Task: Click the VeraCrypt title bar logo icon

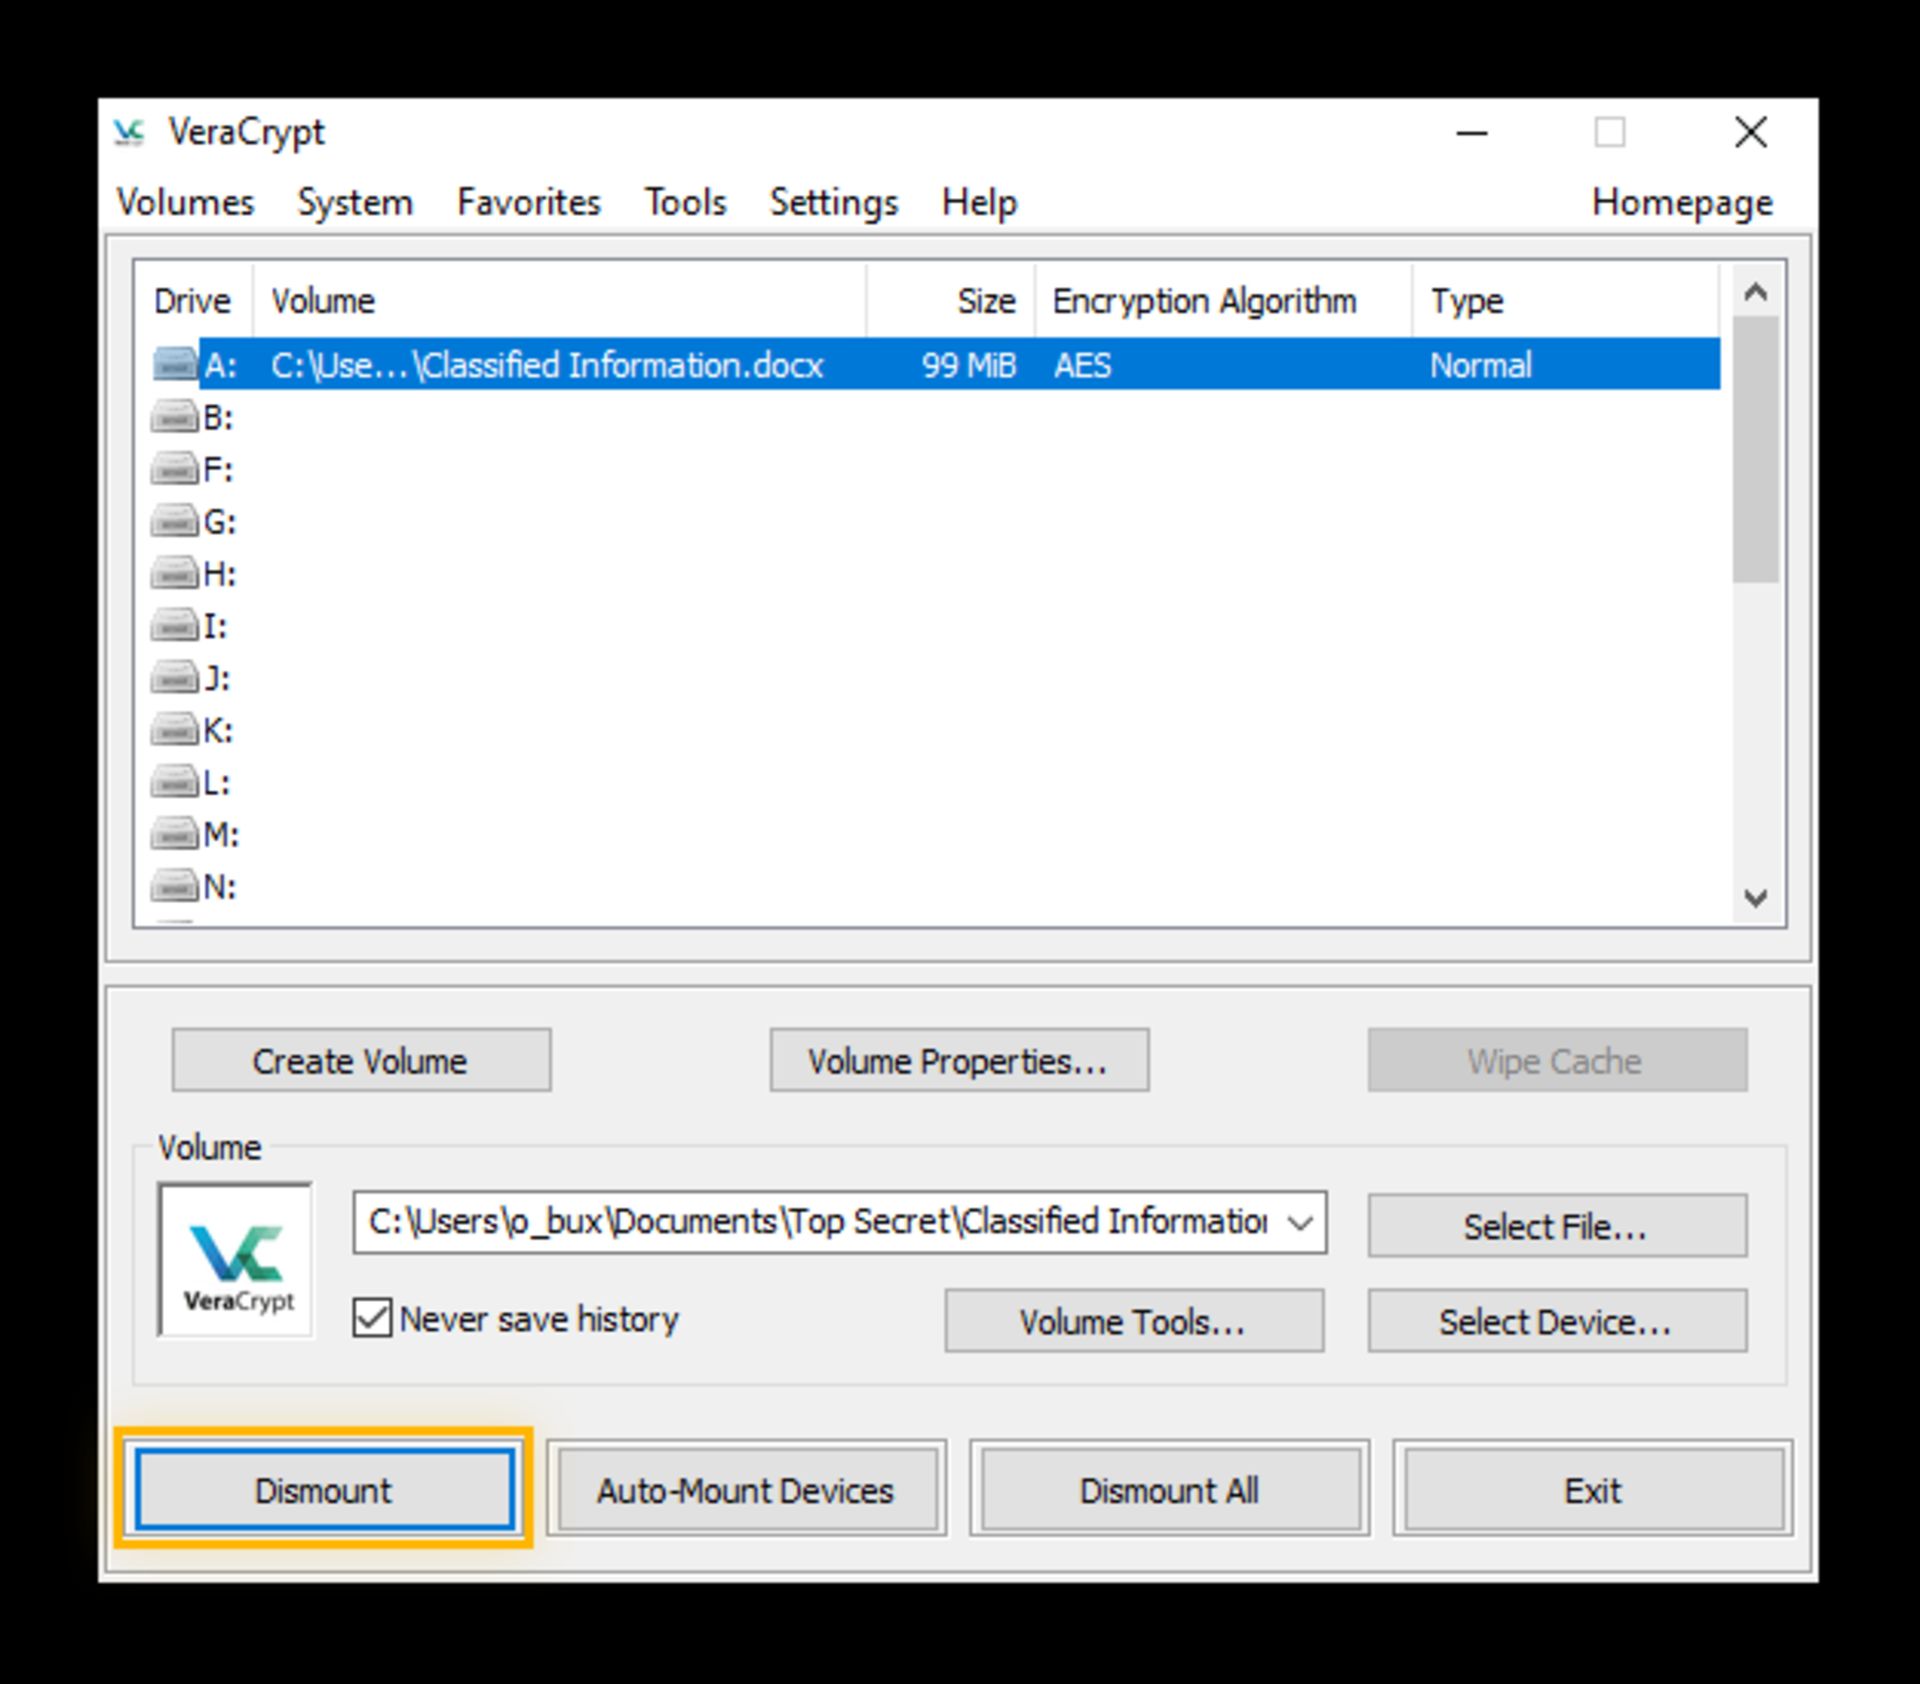Action: coord(129,132)
